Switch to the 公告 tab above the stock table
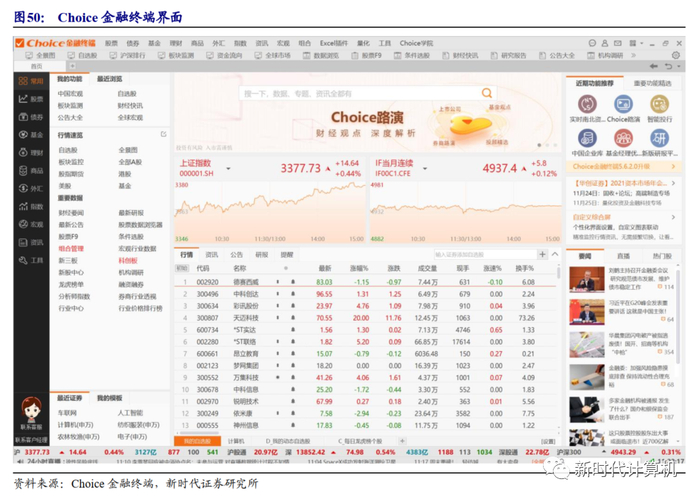The height and width of the screenshot is (500, 700). tap(237, 255)
